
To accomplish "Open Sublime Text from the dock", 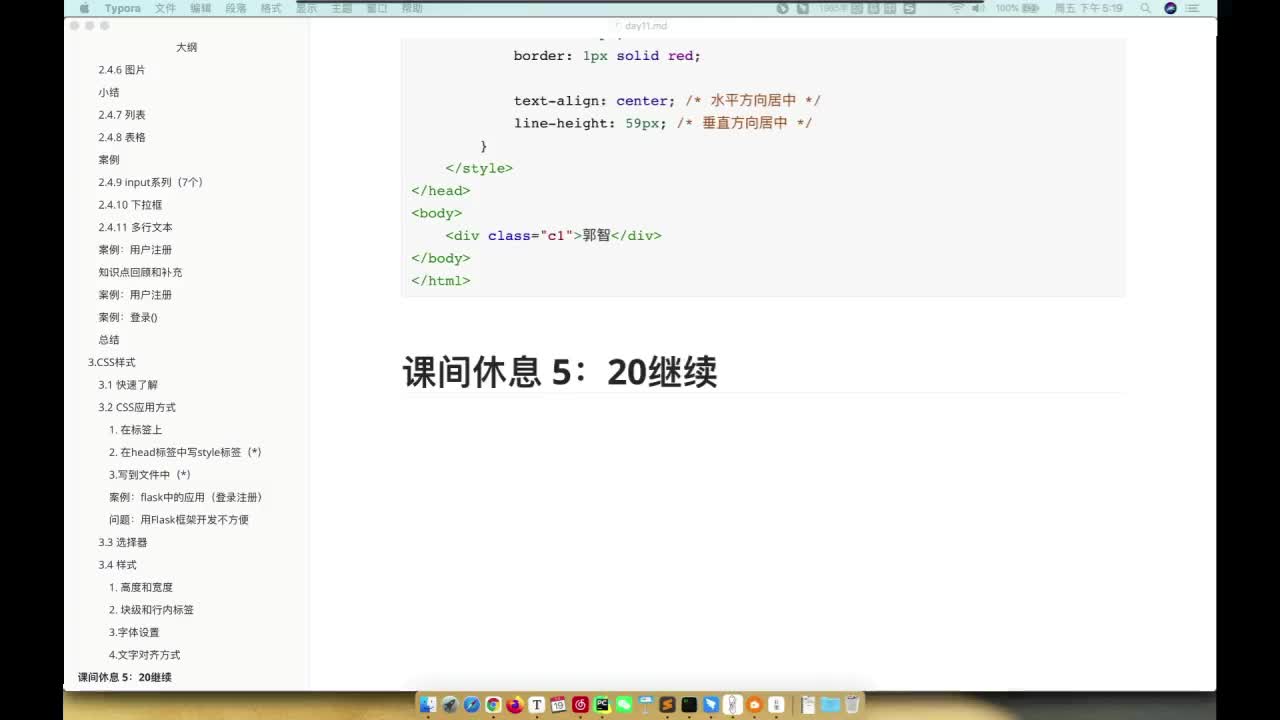I will [667, 705].
